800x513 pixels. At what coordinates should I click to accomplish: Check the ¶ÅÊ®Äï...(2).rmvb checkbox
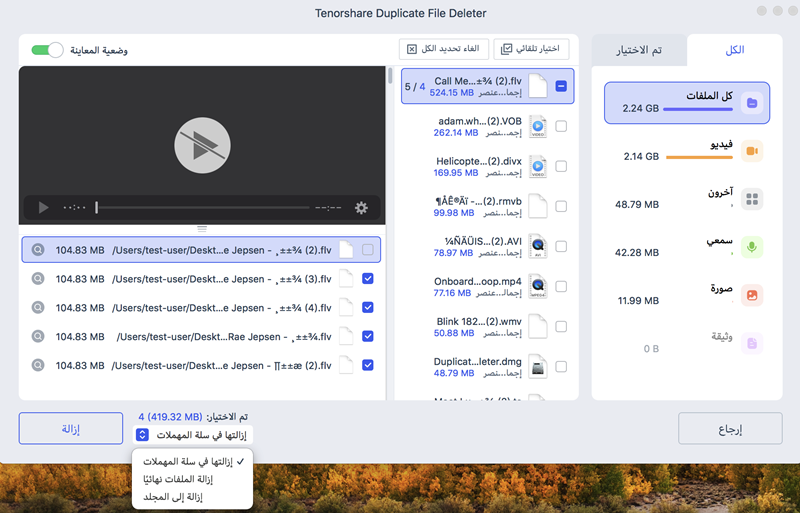pyautogui.click(x=561, y=206)
